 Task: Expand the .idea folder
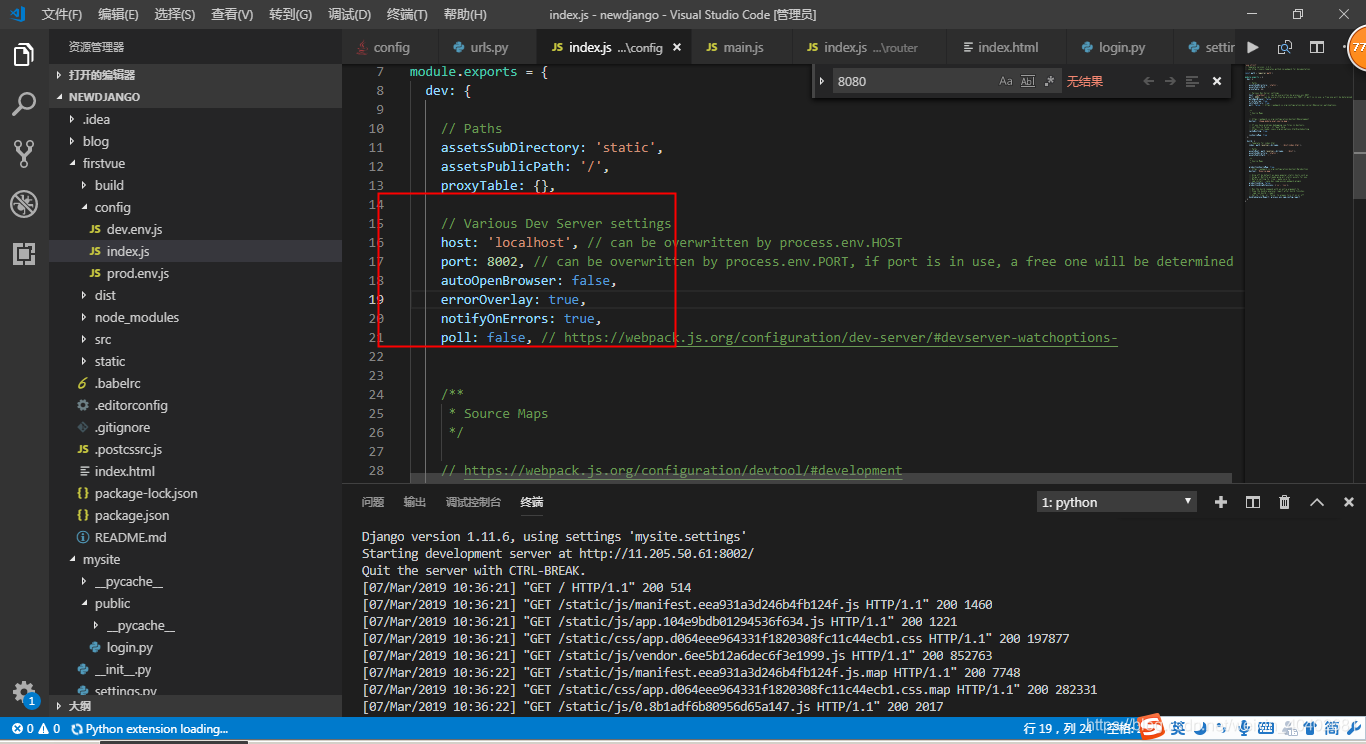pos(195,119)
